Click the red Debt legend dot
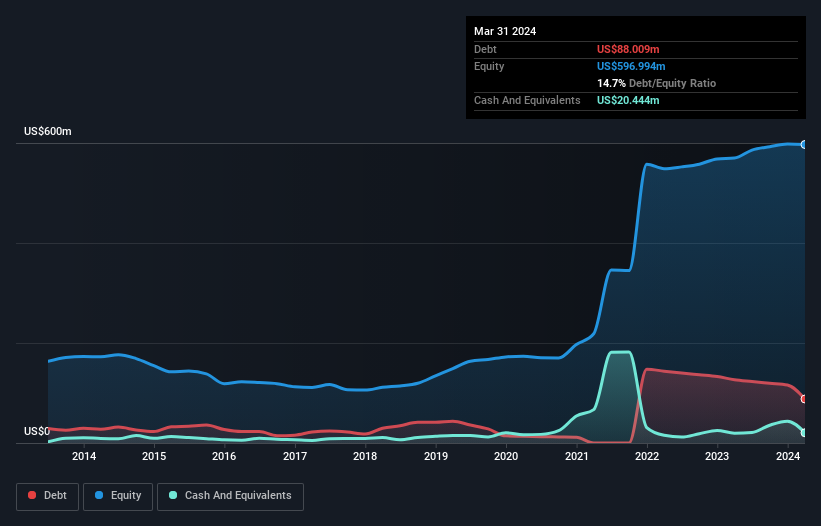Viewport: 821px width, 526px height. (32, 495)
